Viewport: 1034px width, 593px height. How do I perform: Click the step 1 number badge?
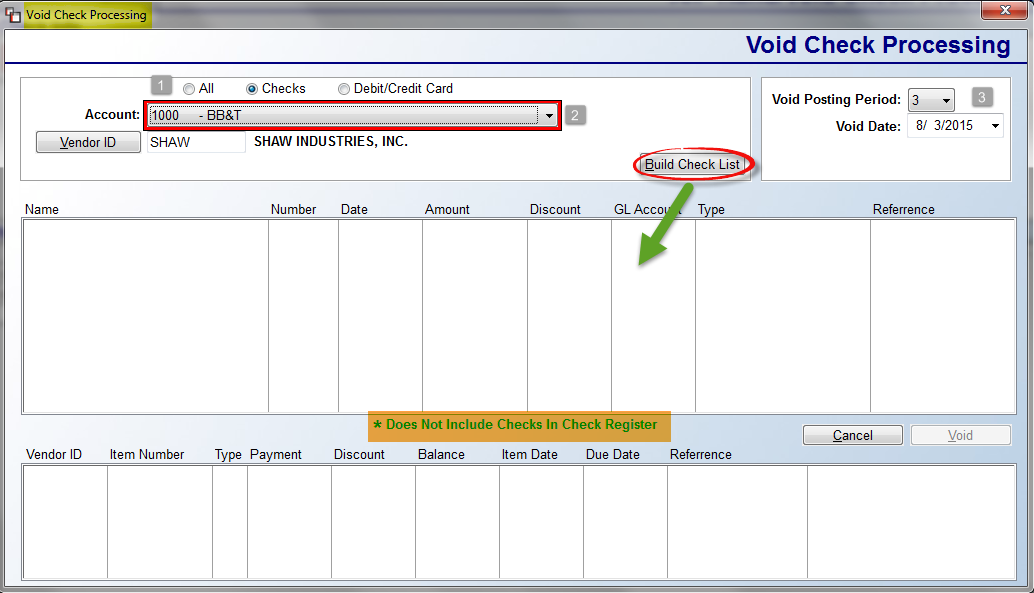[x=162, y=86]
